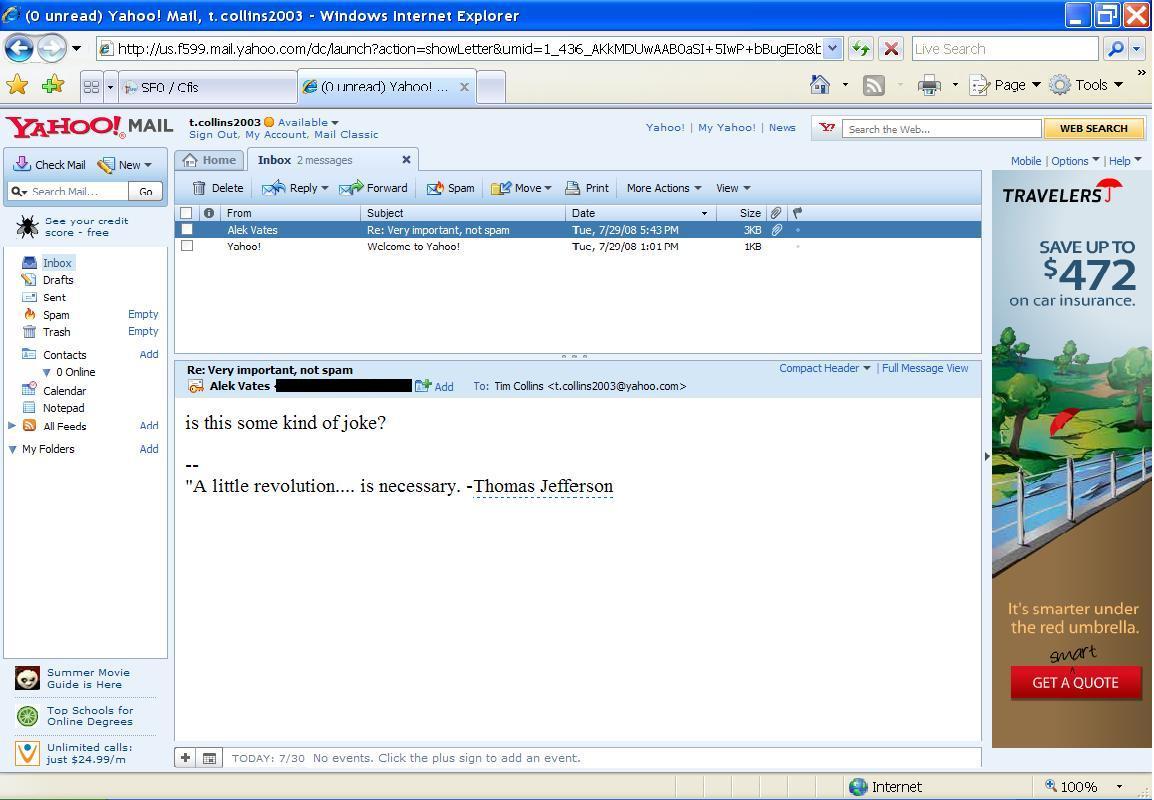Open the Sent folder
1154x800 pixels.
tap(54, 297)
